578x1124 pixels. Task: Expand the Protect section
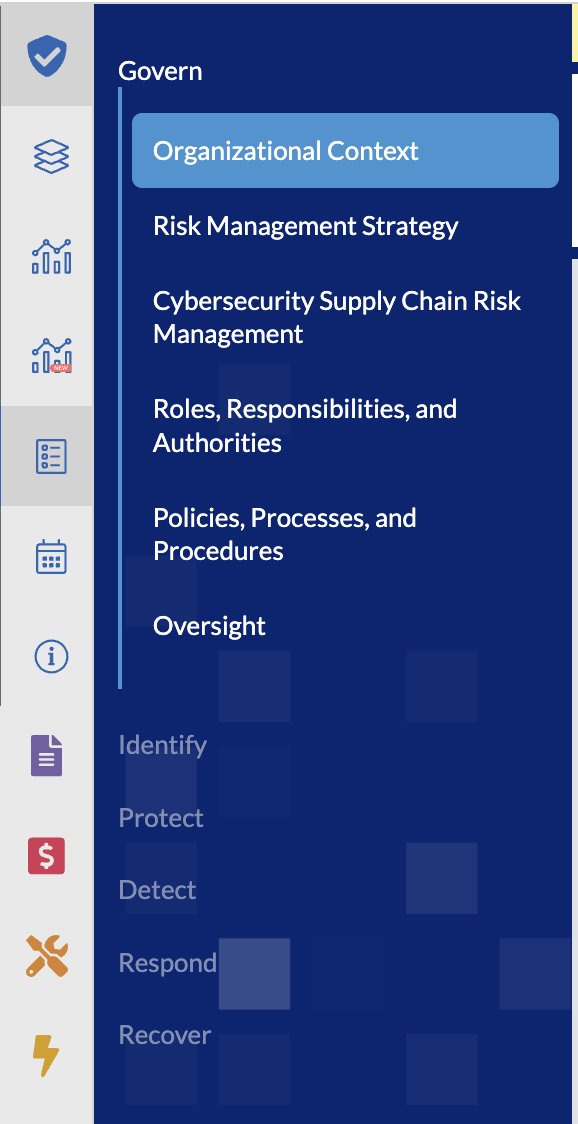click(161, 818)
